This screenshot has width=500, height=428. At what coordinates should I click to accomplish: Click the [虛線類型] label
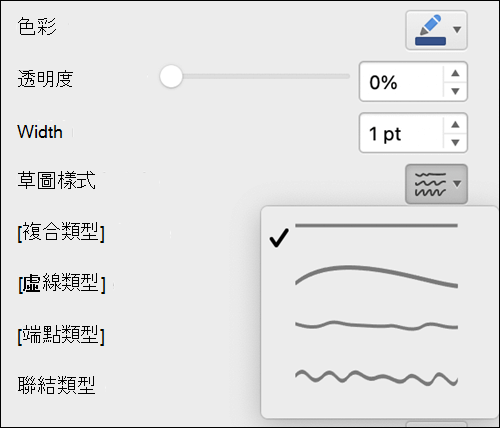pyautogui.click(x=62, y=283)
